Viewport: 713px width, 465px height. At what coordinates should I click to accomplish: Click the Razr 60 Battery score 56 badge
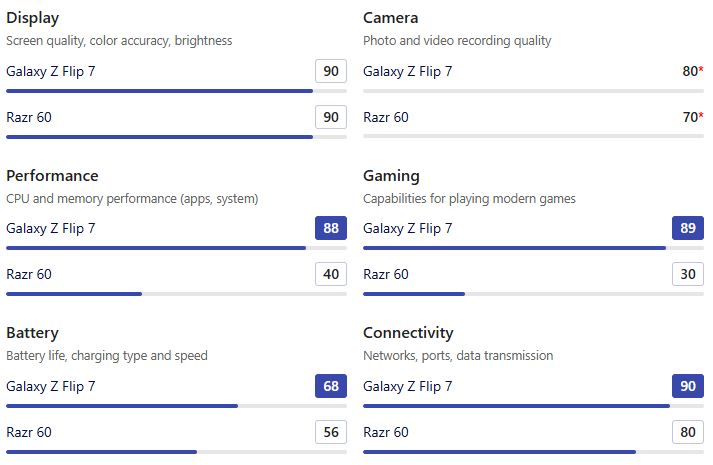tap(331, 432)
